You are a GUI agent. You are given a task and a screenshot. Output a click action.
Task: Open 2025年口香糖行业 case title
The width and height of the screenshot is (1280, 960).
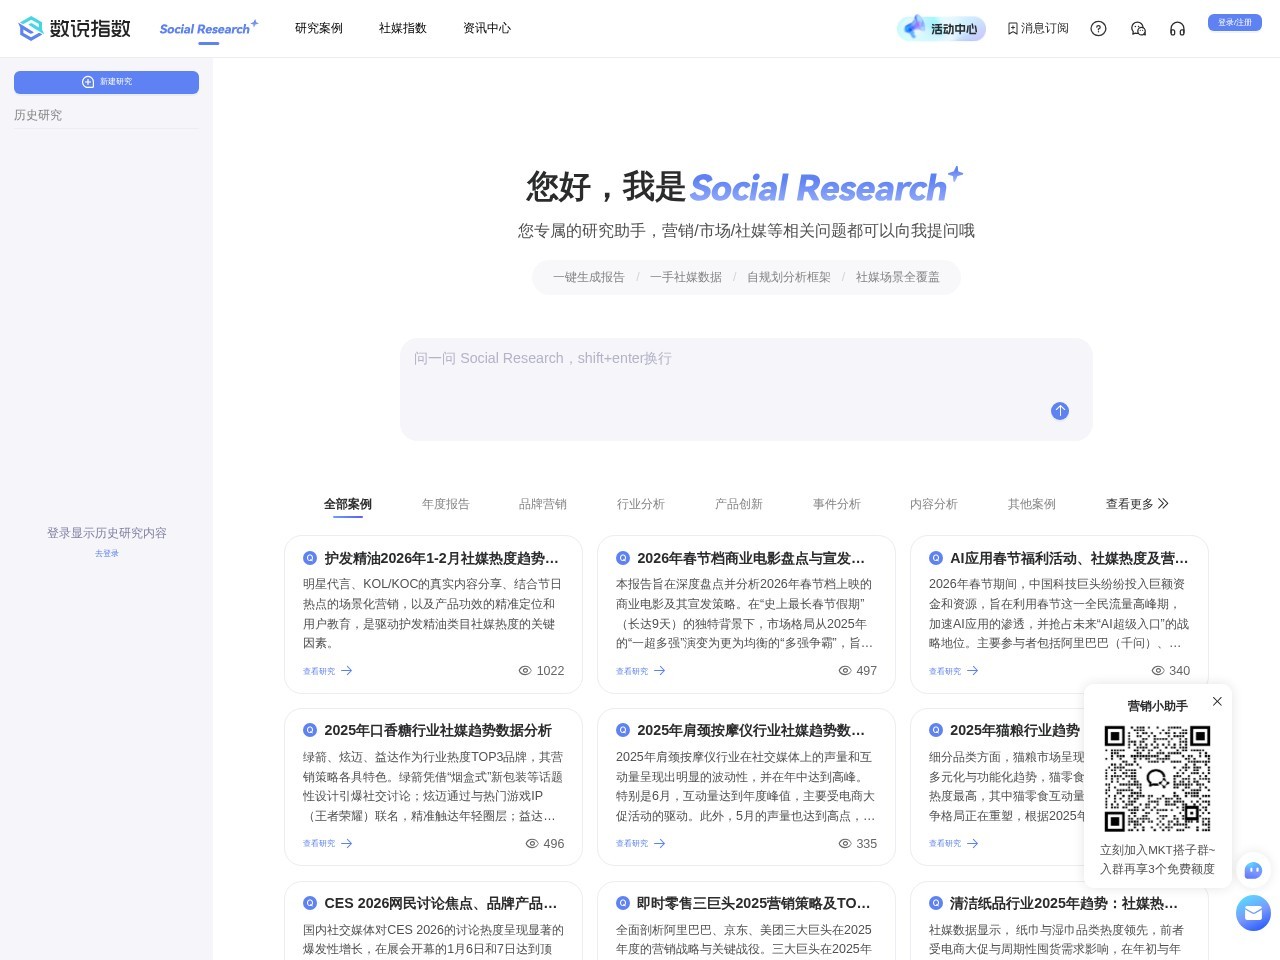click(x=438, y=730)
